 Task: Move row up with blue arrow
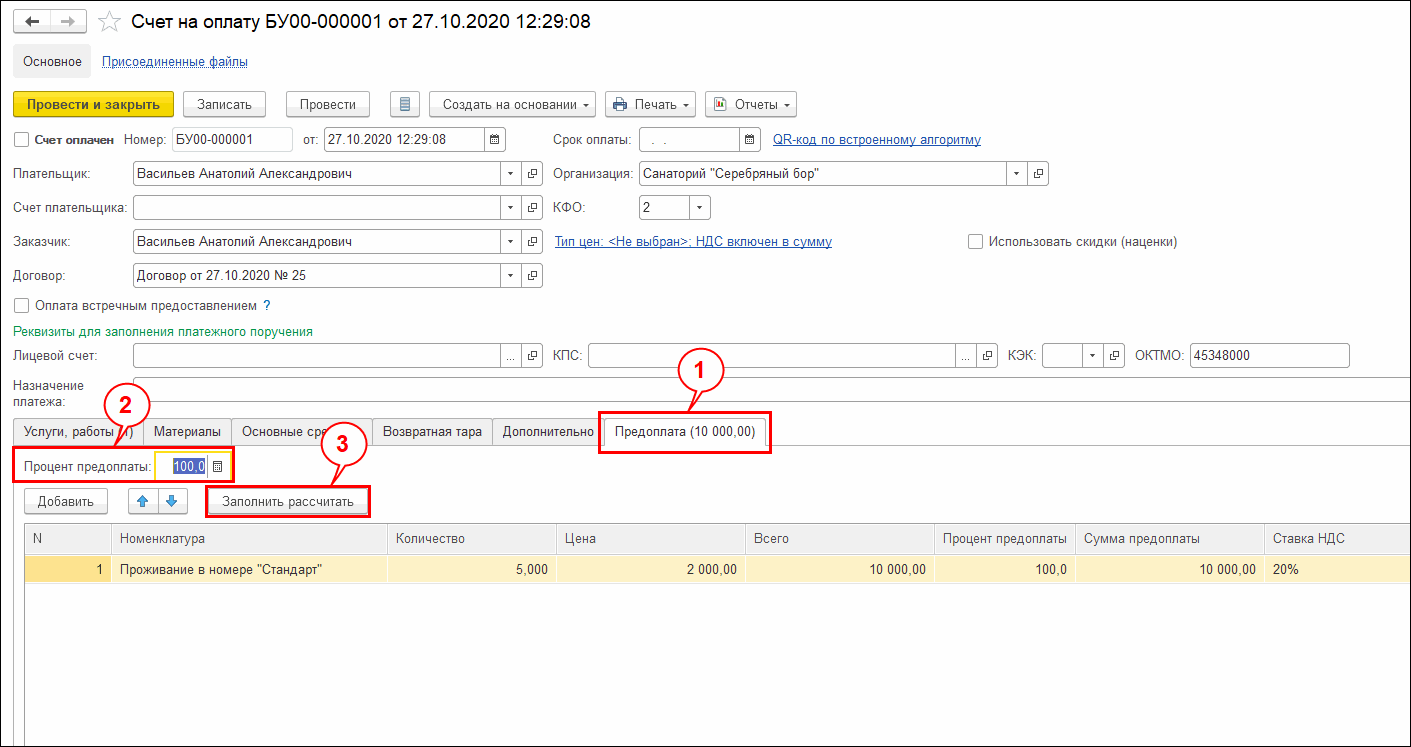pyautogui.click(x=143, y=502)
